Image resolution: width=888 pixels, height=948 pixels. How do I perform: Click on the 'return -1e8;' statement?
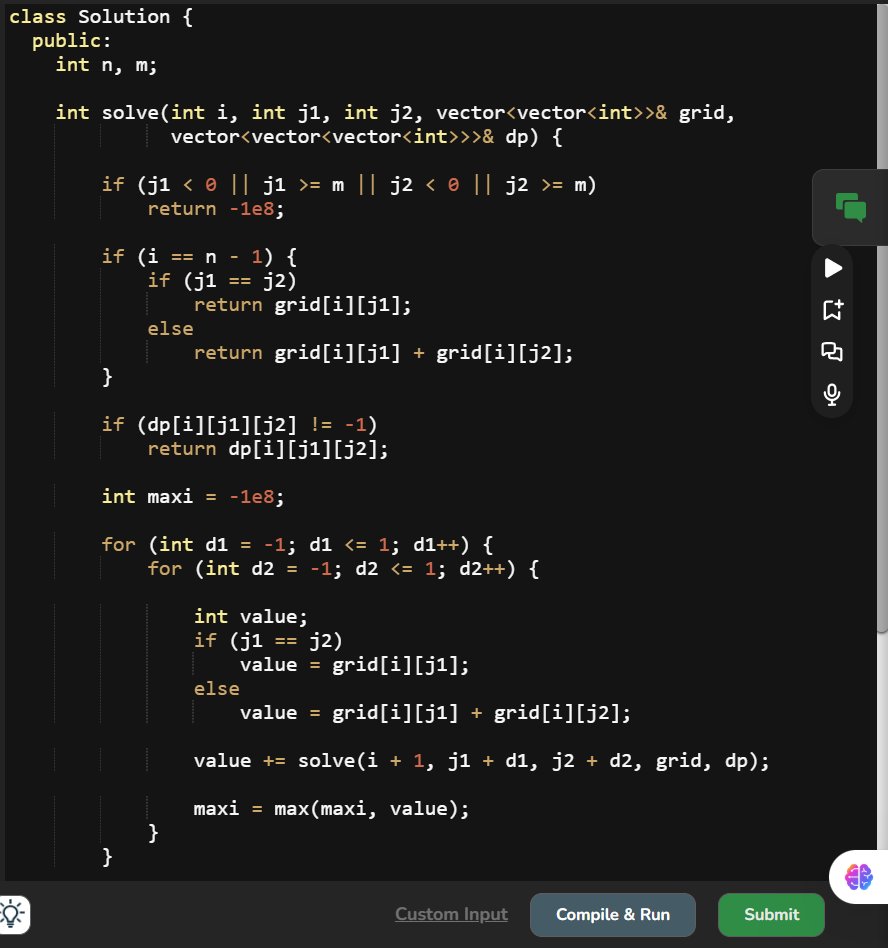click(216, 209)
